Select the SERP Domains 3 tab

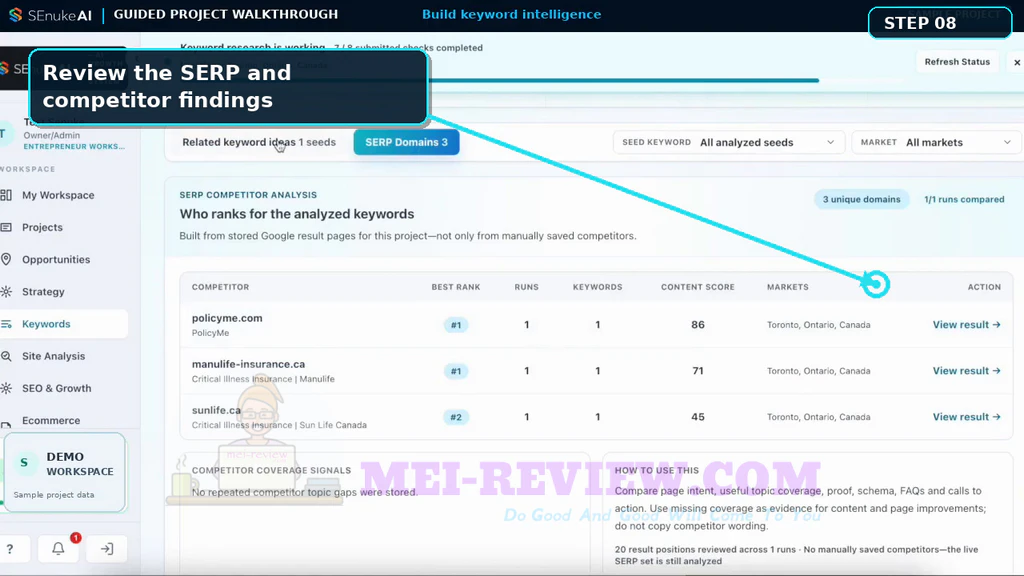406,142
